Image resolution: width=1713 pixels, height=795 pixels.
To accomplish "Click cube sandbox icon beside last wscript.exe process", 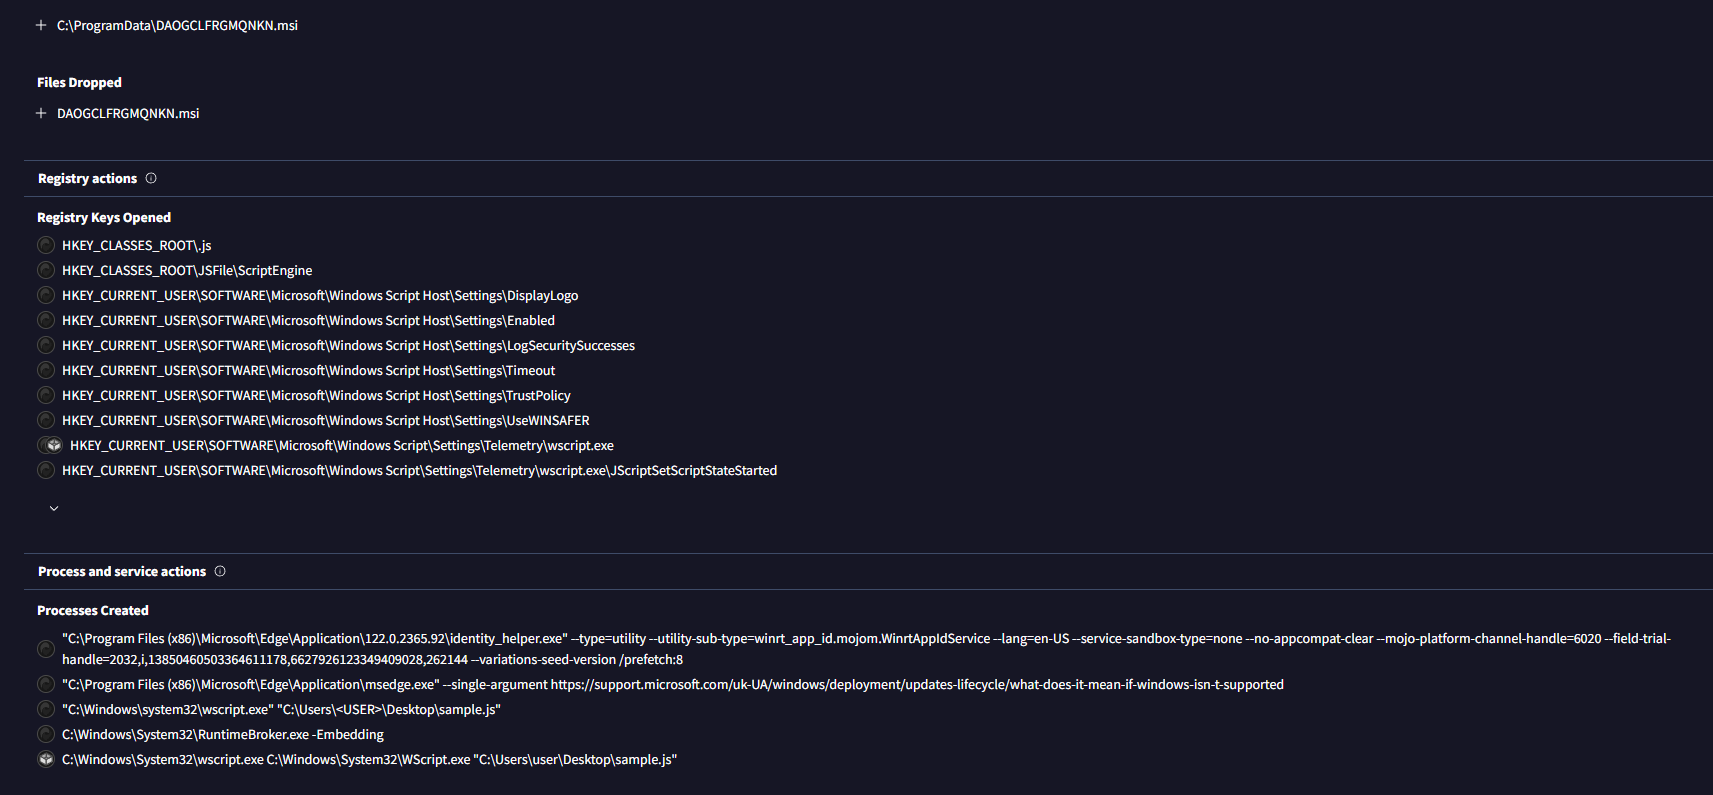I will pos(46,759).
